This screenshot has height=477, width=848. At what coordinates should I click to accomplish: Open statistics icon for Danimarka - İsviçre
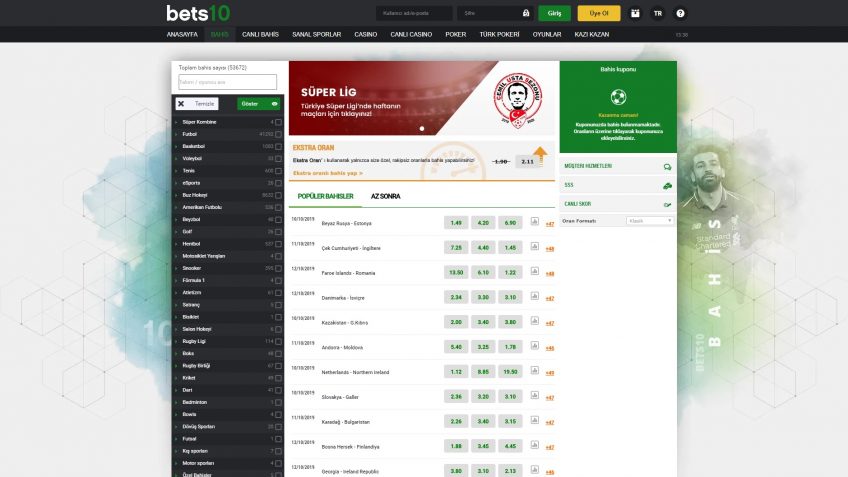(x=534, y=296)
